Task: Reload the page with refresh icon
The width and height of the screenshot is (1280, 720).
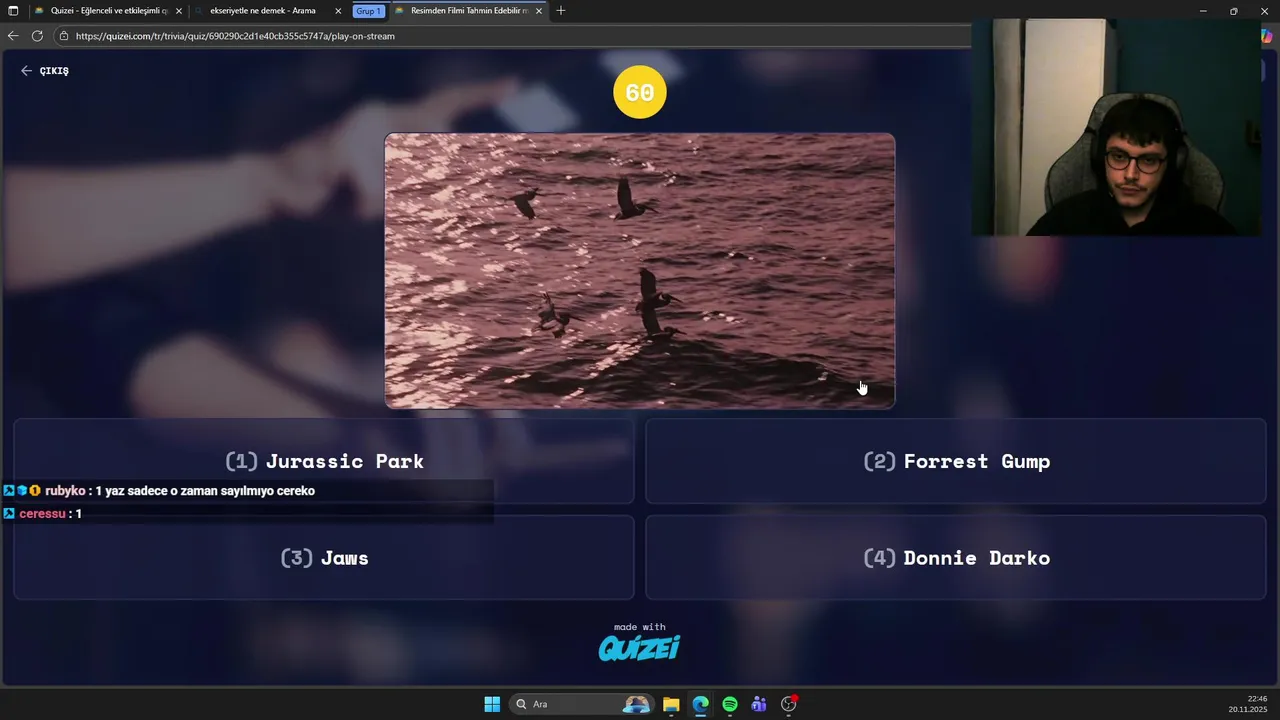Action: pos(37,36)
